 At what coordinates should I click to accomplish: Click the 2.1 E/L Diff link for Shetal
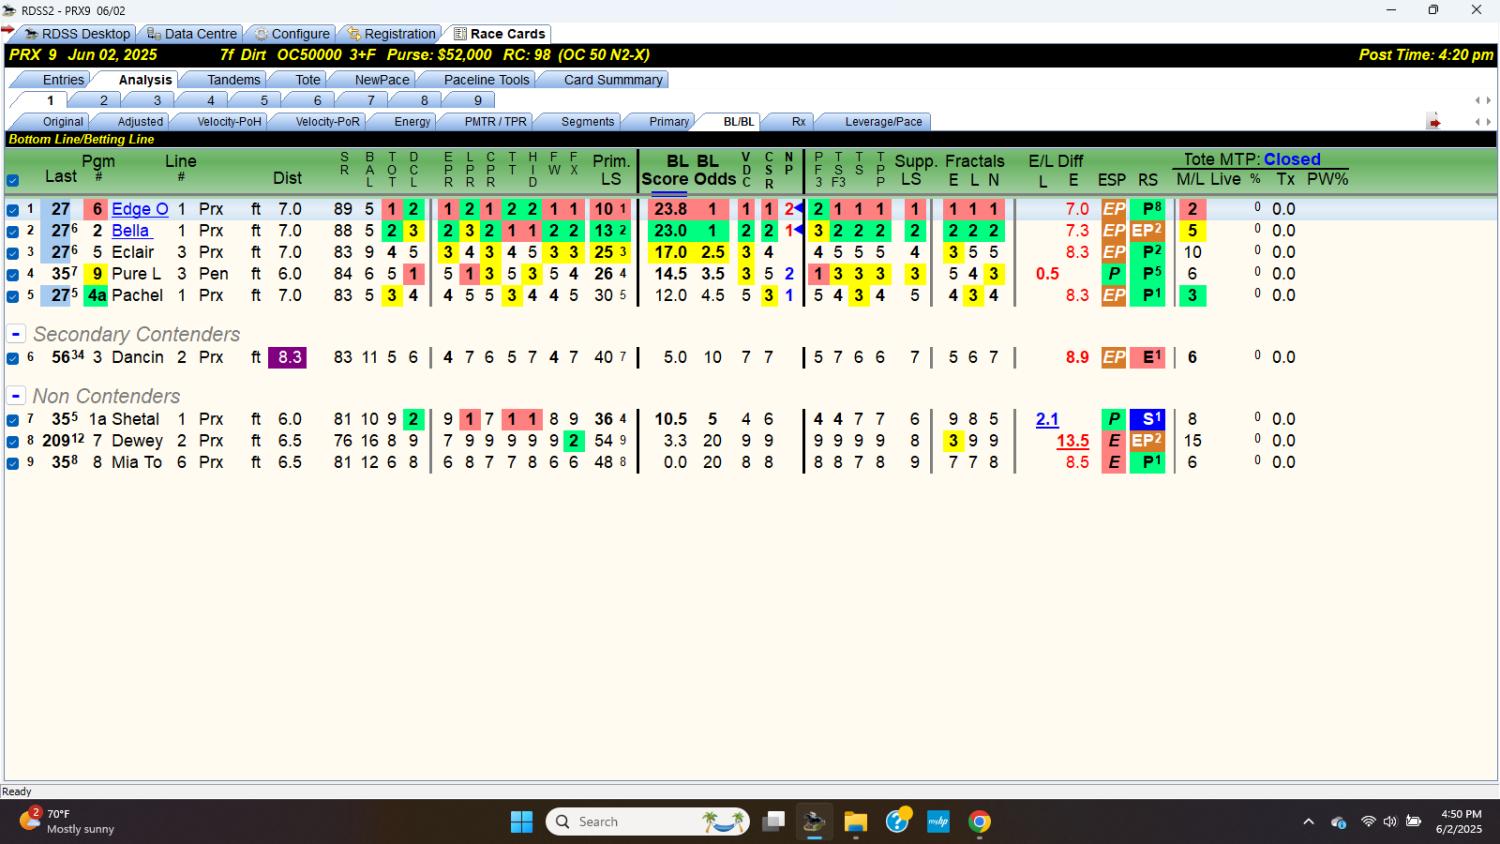1047,419
